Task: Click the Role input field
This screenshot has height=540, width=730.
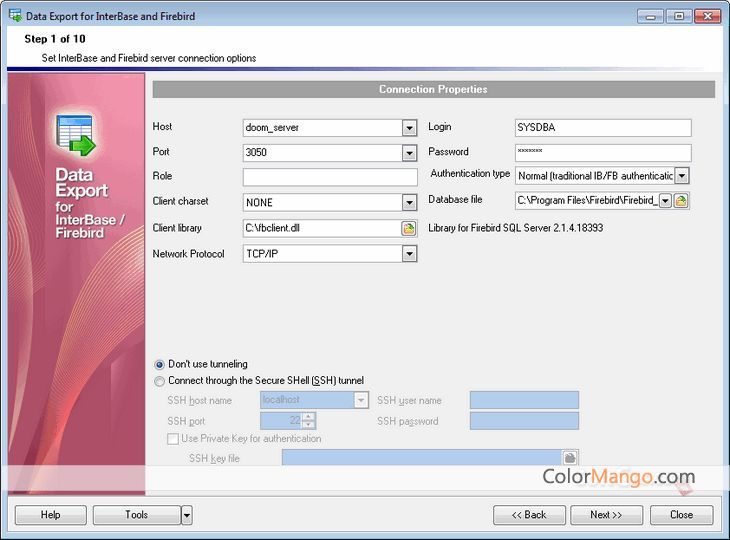Action: 330,177
